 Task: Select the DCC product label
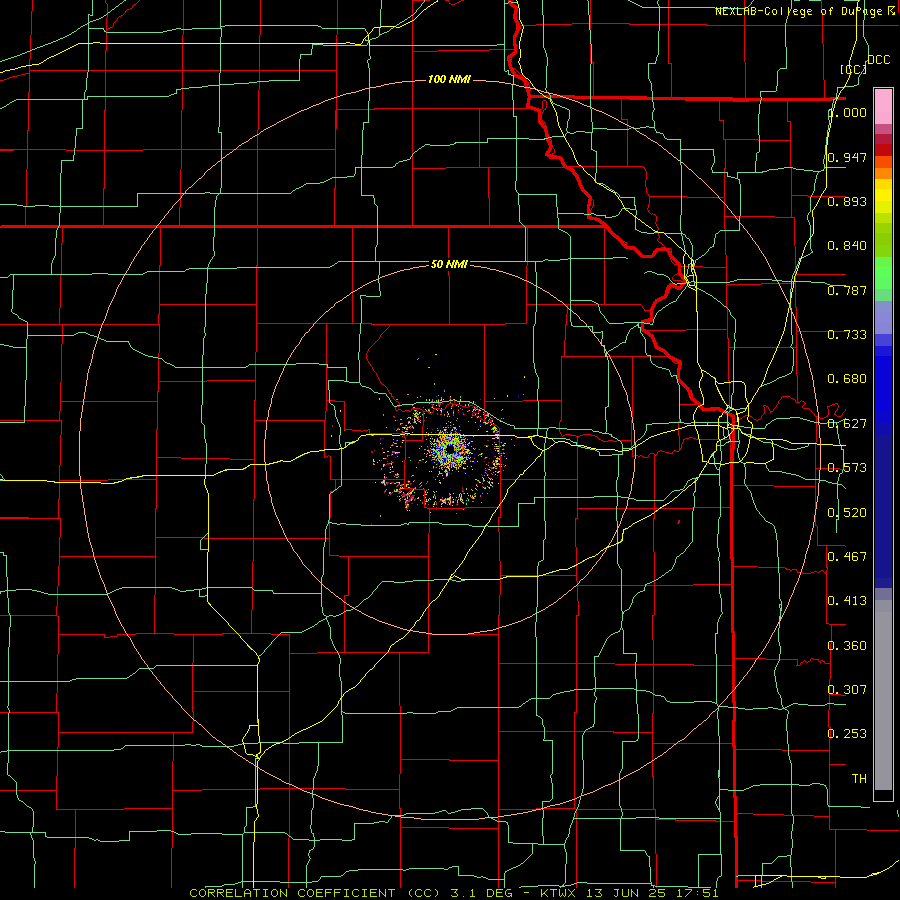click(x=878, y=60)
